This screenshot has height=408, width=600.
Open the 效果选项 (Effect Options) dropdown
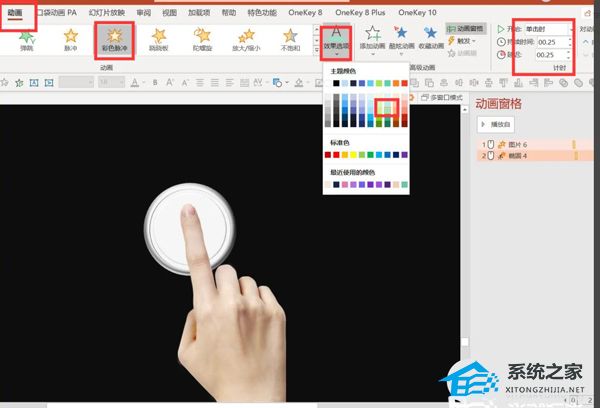click(336, 42)
